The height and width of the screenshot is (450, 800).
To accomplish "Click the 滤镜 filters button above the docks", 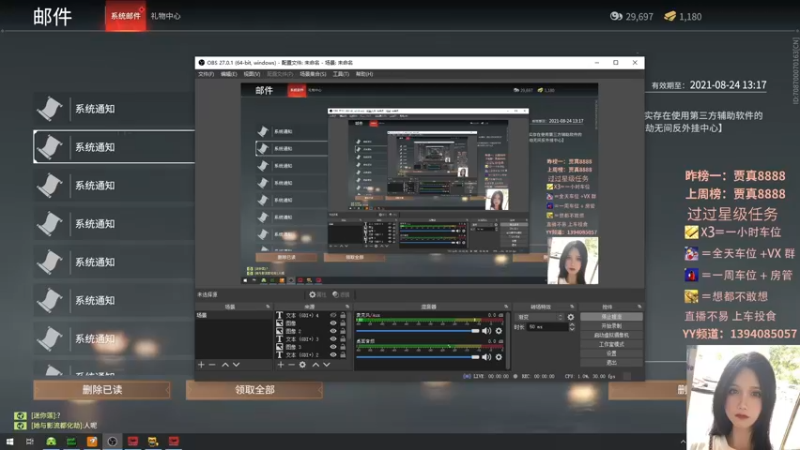I will point(341,295).
